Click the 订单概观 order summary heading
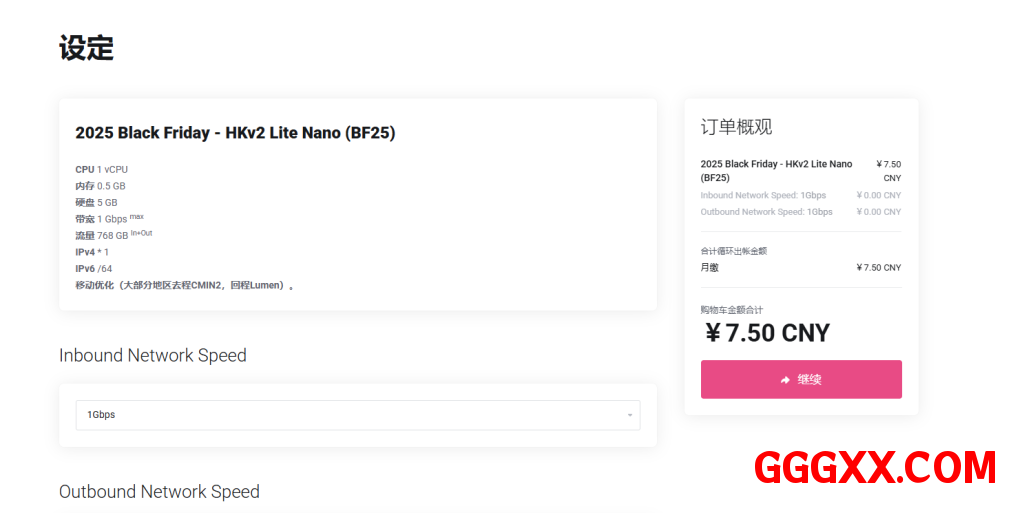The width and height of the screenshot is (1024, 513). 736,127
